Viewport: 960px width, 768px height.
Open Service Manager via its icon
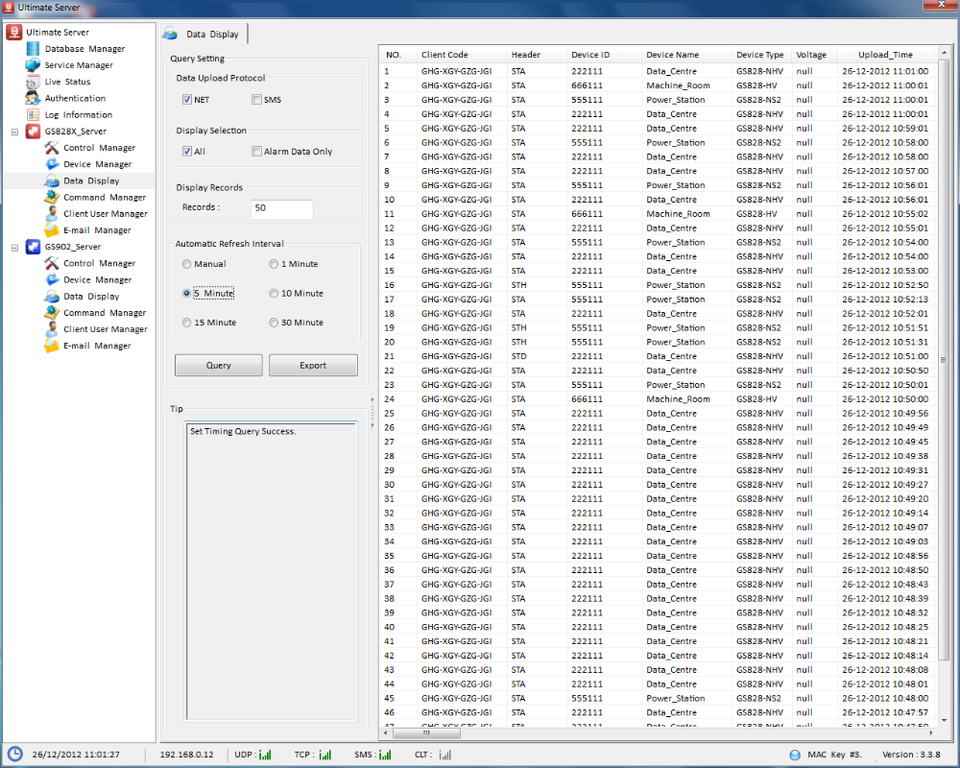pyautogui.click(x=33, y=65)
